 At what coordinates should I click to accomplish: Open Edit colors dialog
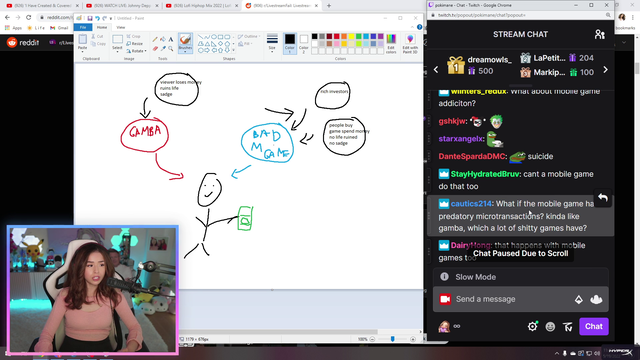click(x=391, y=44)
